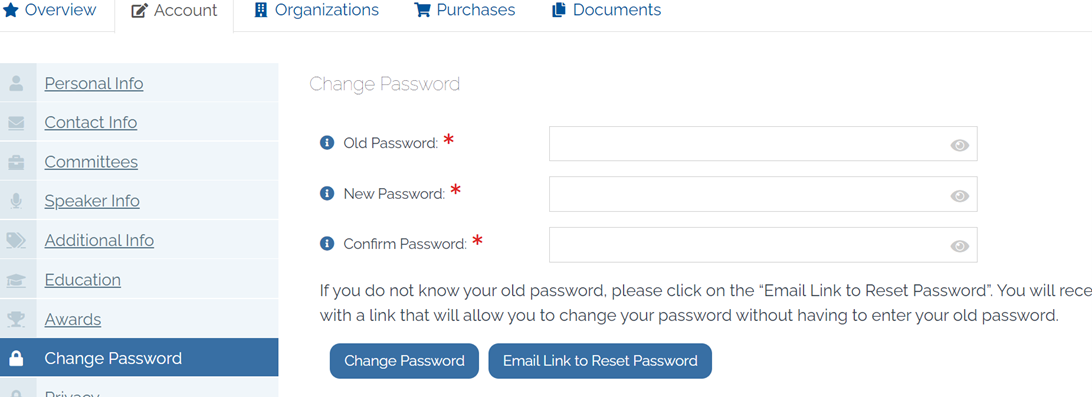Click the Change Password submit button
1092x397 pixels.
[x=405, y=361]
